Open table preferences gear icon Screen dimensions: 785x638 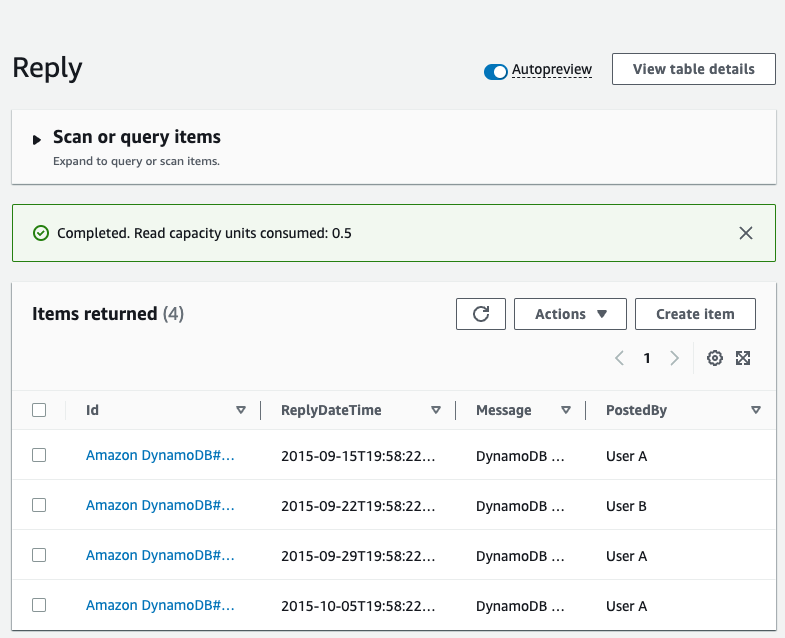click(x=714, y=358)
